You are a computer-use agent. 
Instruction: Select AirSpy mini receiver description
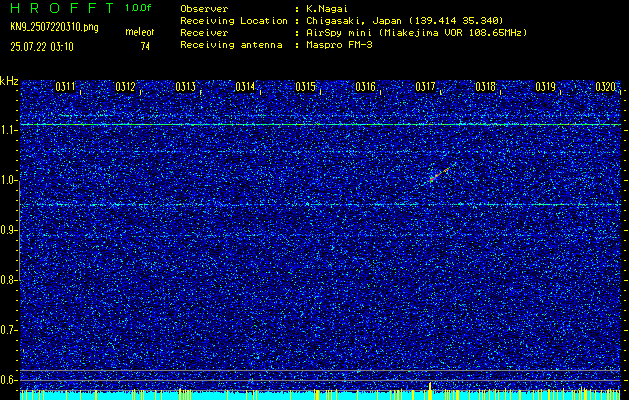pos(416,33)
